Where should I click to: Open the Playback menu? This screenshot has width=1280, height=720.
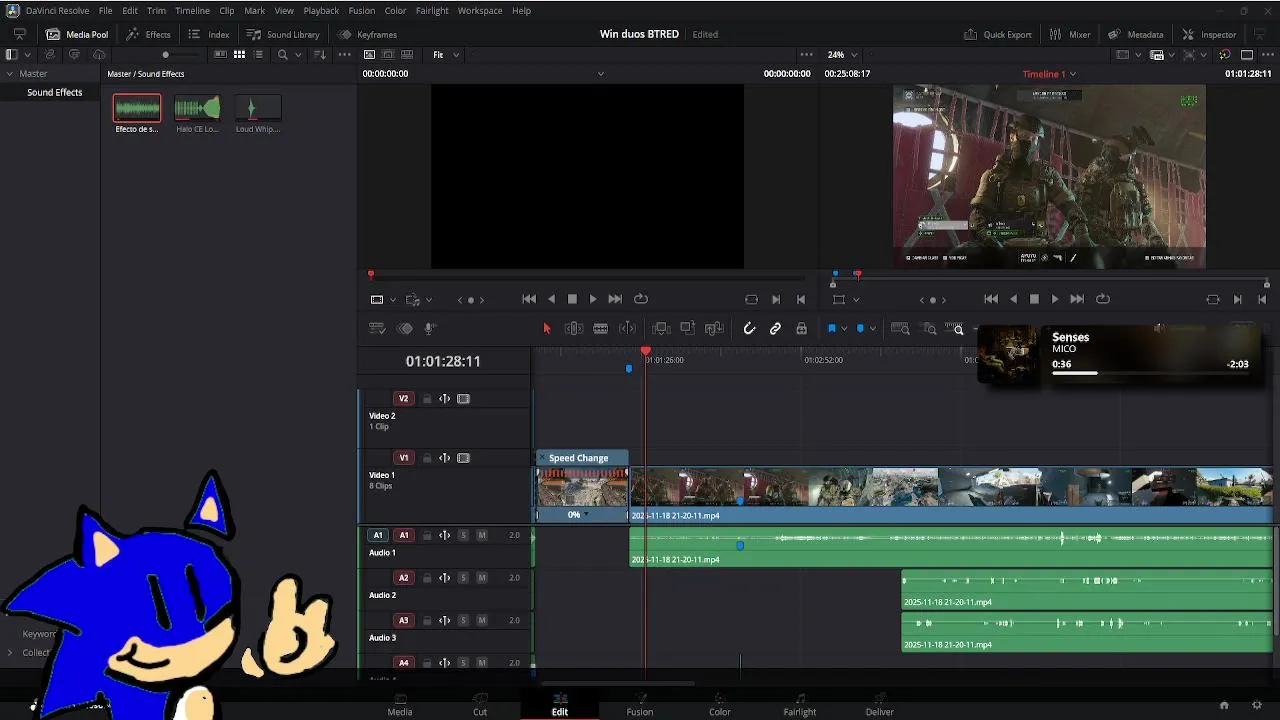[321, 10]
